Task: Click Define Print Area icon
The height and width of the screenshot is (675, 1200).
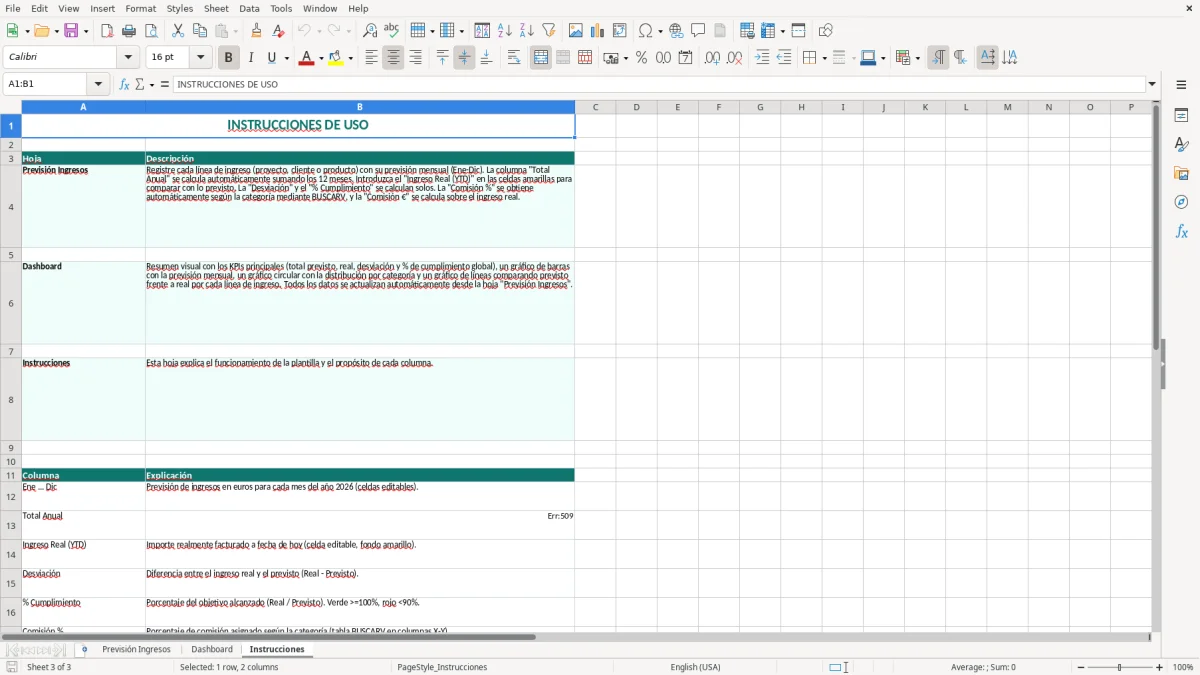Action: click(747, 31)
